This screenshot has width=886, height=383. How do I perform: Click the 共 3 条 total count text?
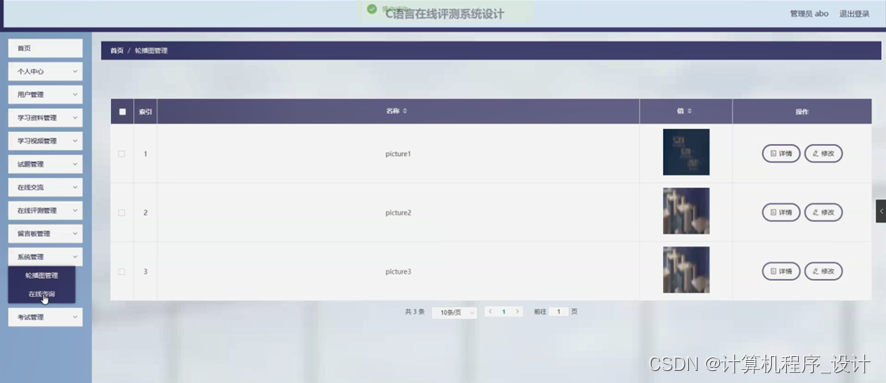pyautogui.click(x=415, y=312)
